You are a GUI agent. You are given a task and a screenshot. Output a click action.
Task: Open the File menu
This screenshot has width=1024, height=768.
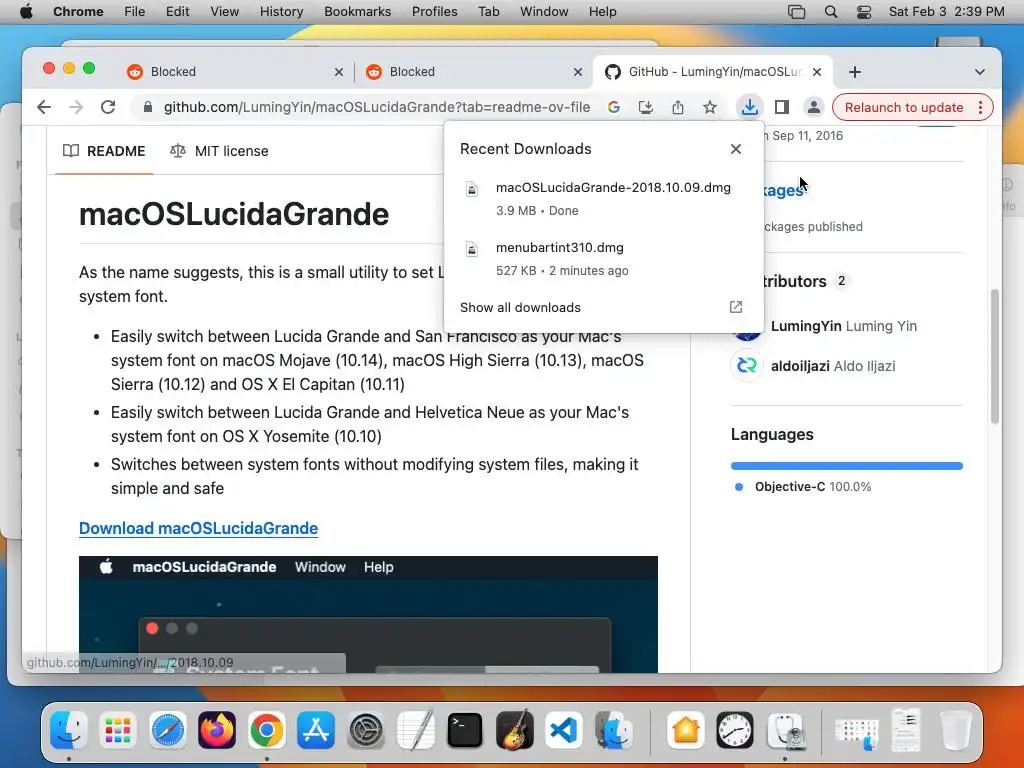135,12
